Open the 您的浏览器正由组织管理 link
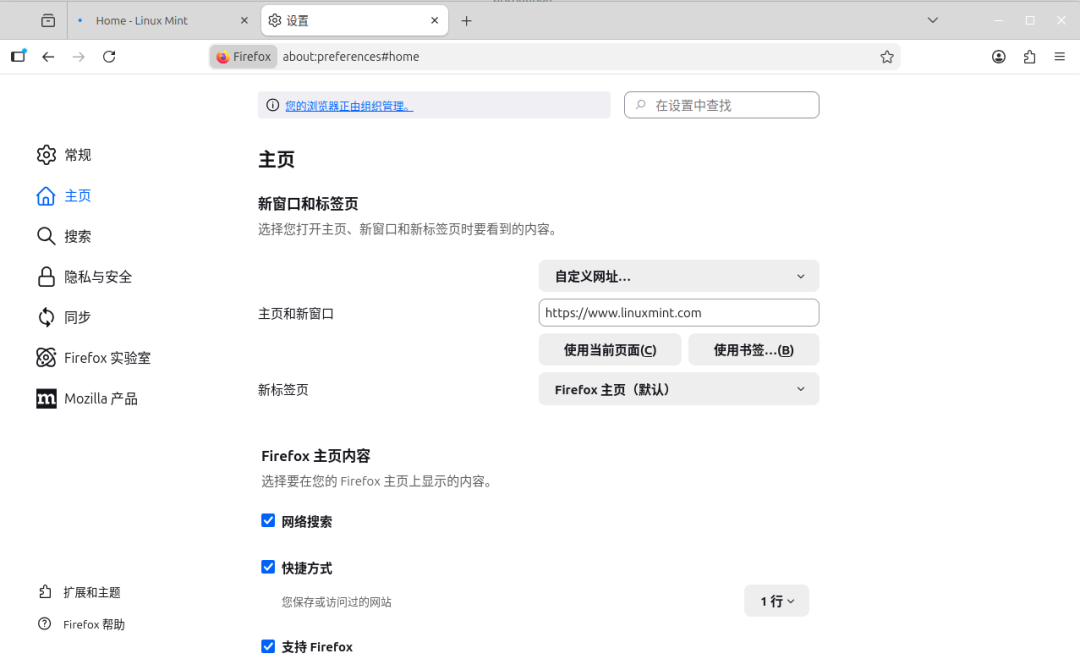This screenshot has width=1080, height=670. (349, 106)
